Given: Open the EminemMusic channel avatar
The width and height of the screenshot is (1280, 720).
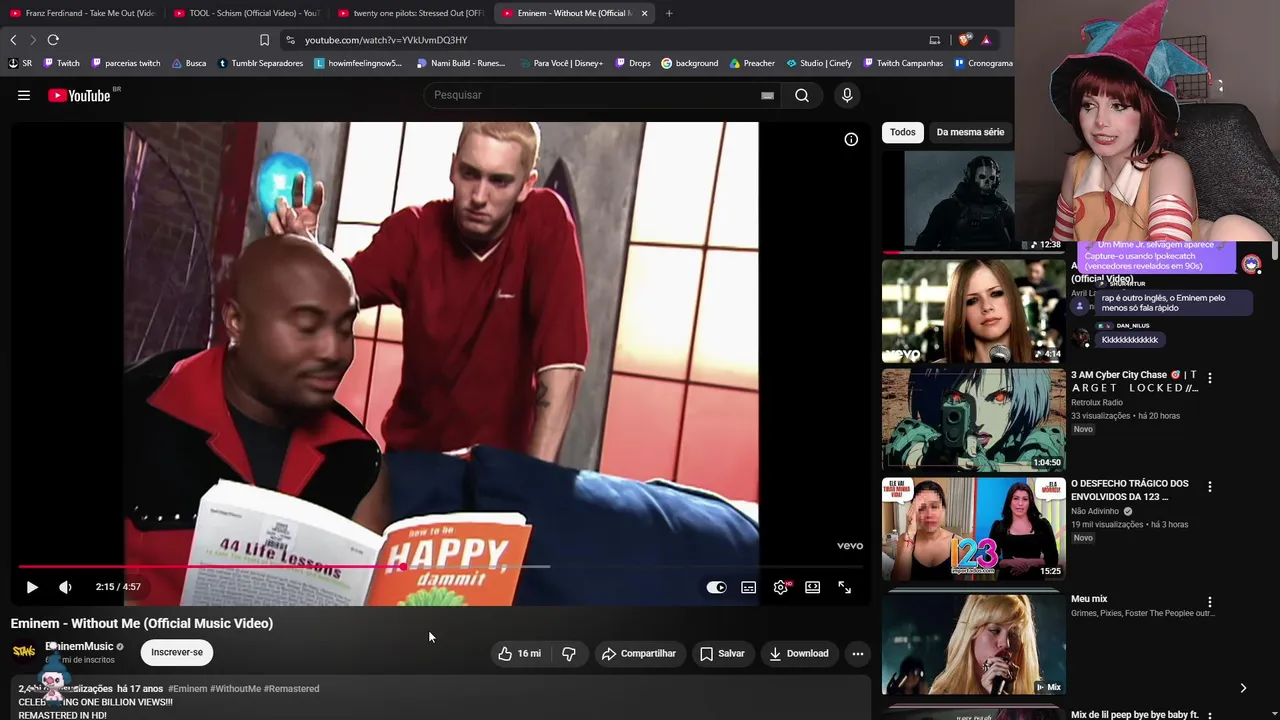Looking at the screenshot, I should pyautogui.click(x=24, y=652).
